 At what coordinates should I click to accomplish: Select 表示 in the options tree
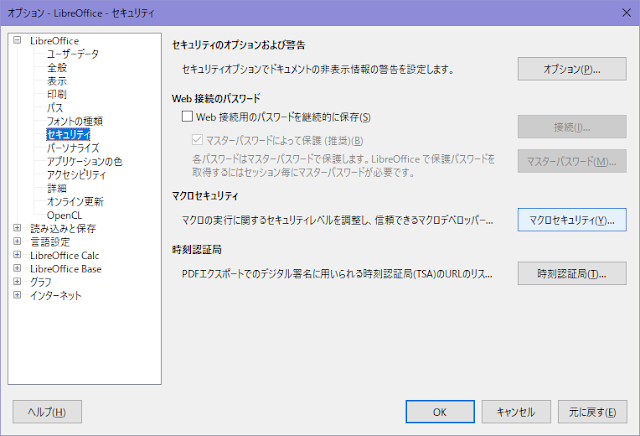point(57,81)
